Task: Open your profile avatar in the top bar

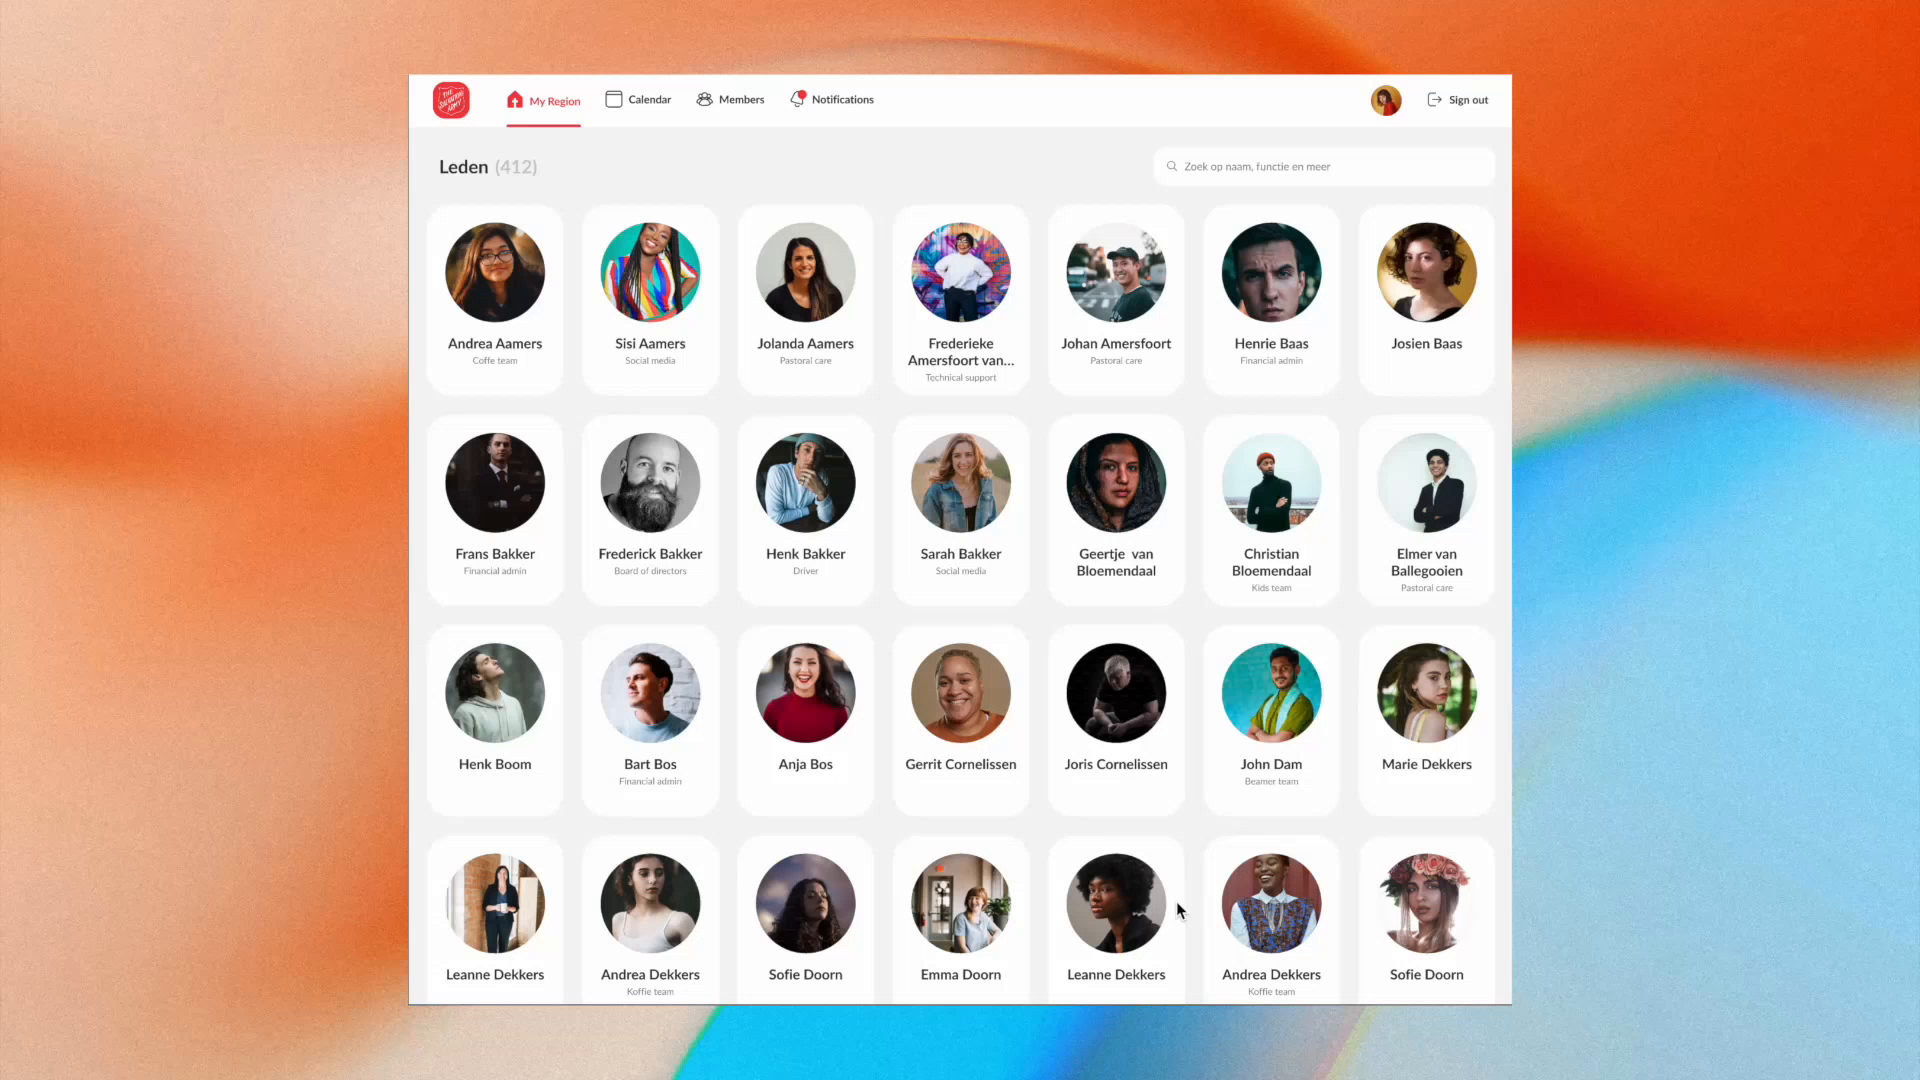Action: (x=1385, y=99)
